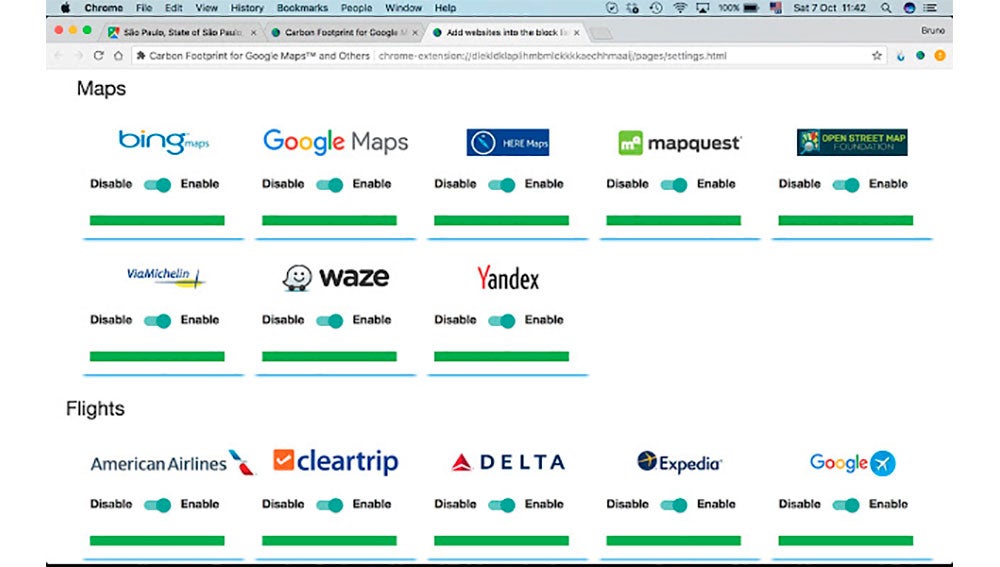Toggle the Cleartrip enable switch
This screenshot has height=567, width=1000.
point(330,505)
